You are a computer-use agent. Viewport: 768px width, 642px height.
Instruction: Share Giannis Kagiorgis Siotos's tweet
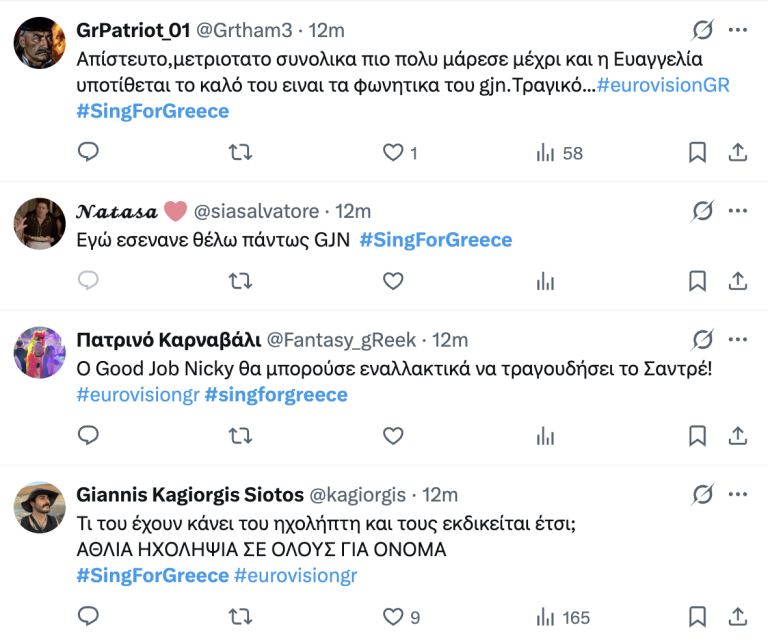[737, 617]
